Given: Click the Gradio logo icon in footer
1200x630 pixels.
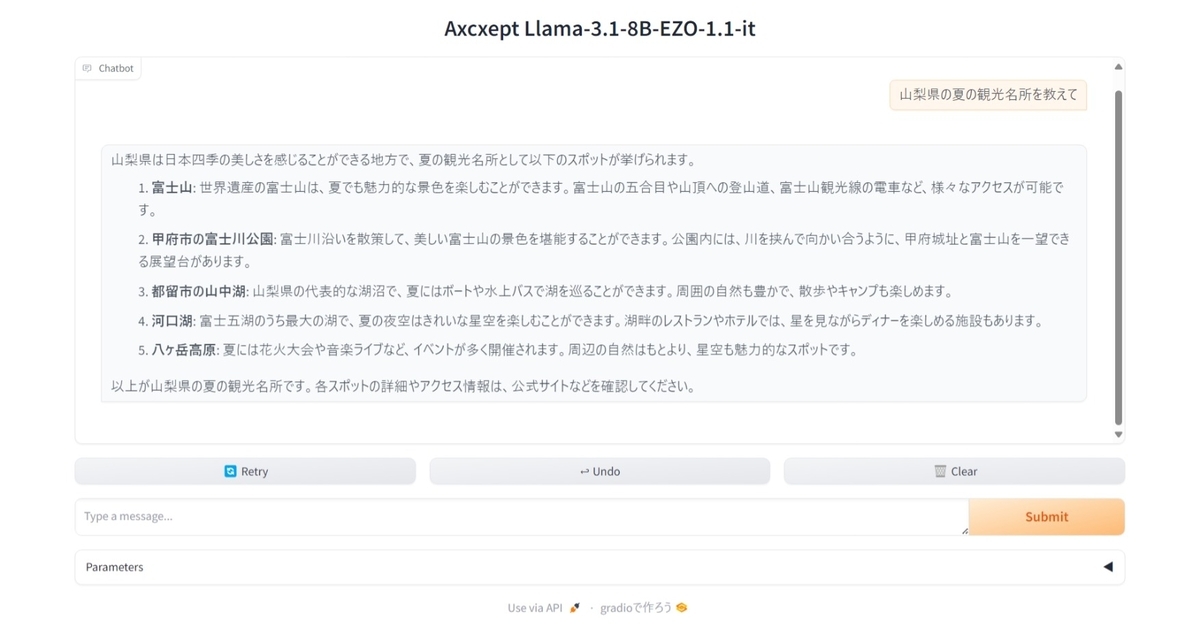Looking at the screenshot, I should tap(682, 608).
